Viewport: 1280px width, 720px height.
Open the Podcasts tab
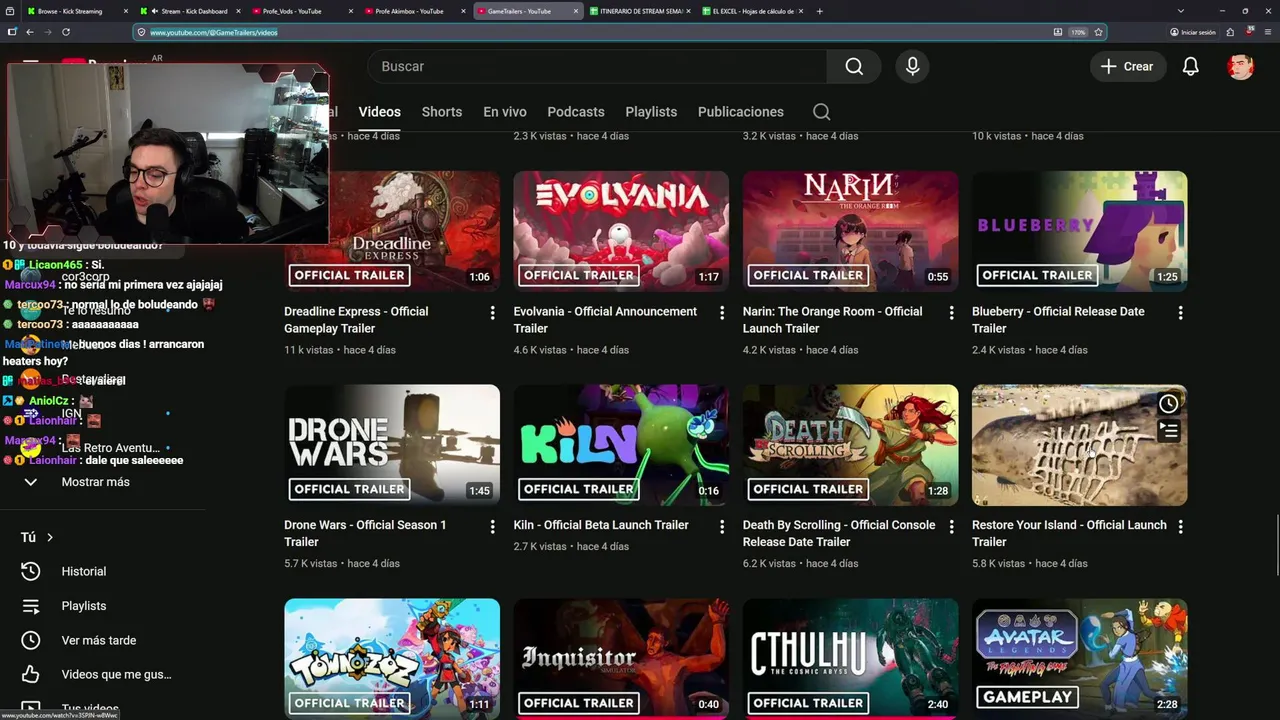pos(576,112)
